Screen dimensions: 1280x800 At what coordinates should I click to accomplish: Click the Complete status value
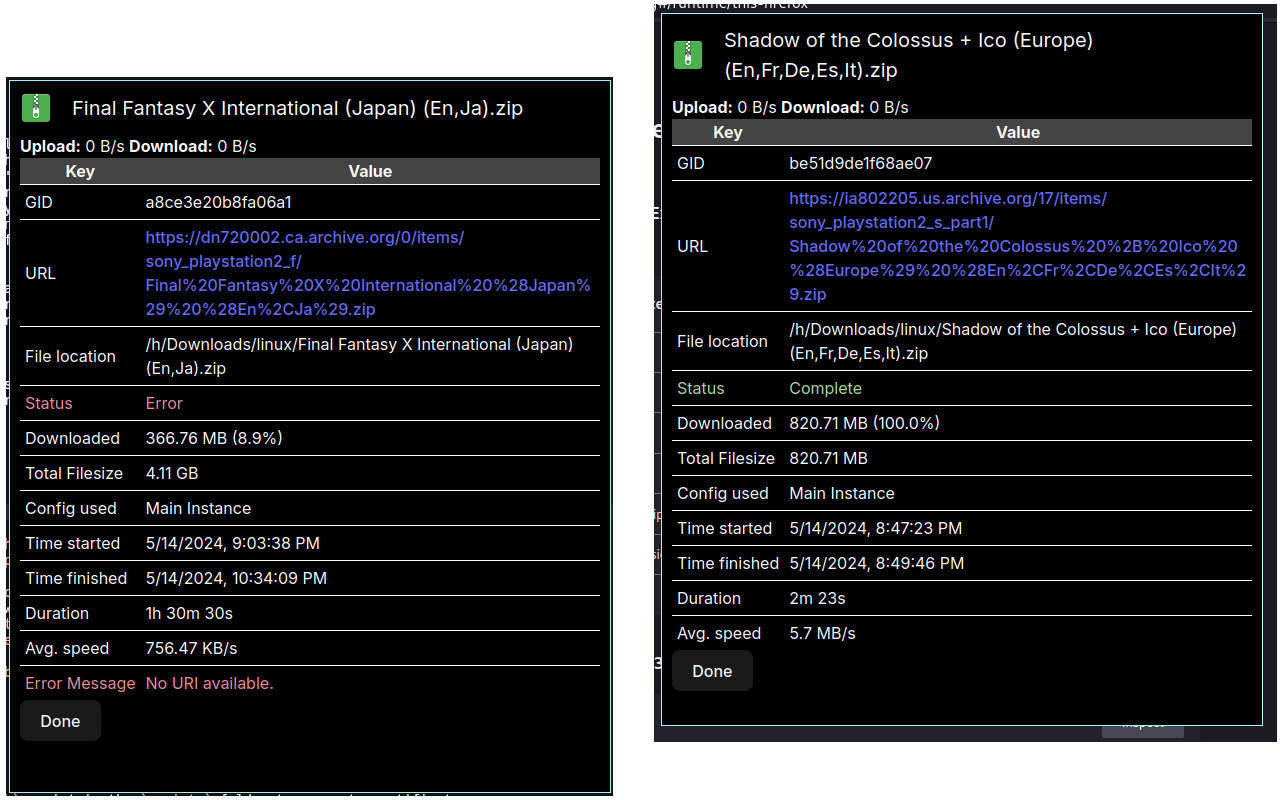pyautogui.click(x=825, y=388)
